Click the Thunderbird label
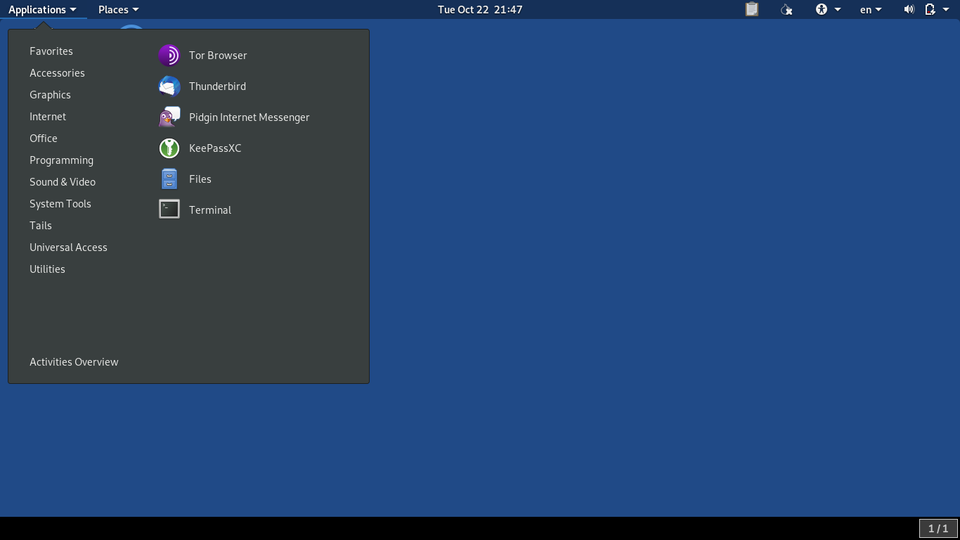This screenshot has width=960, height=540. pos(217,86)
